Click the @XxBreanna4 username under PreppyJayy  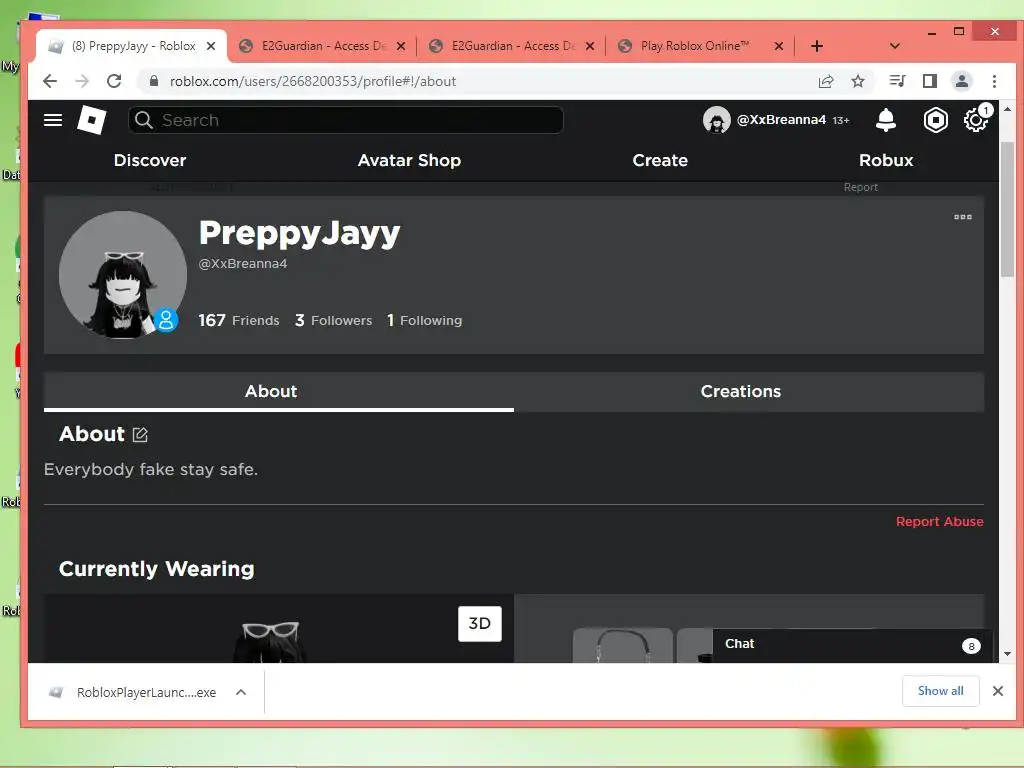click(x=243, y=264)
